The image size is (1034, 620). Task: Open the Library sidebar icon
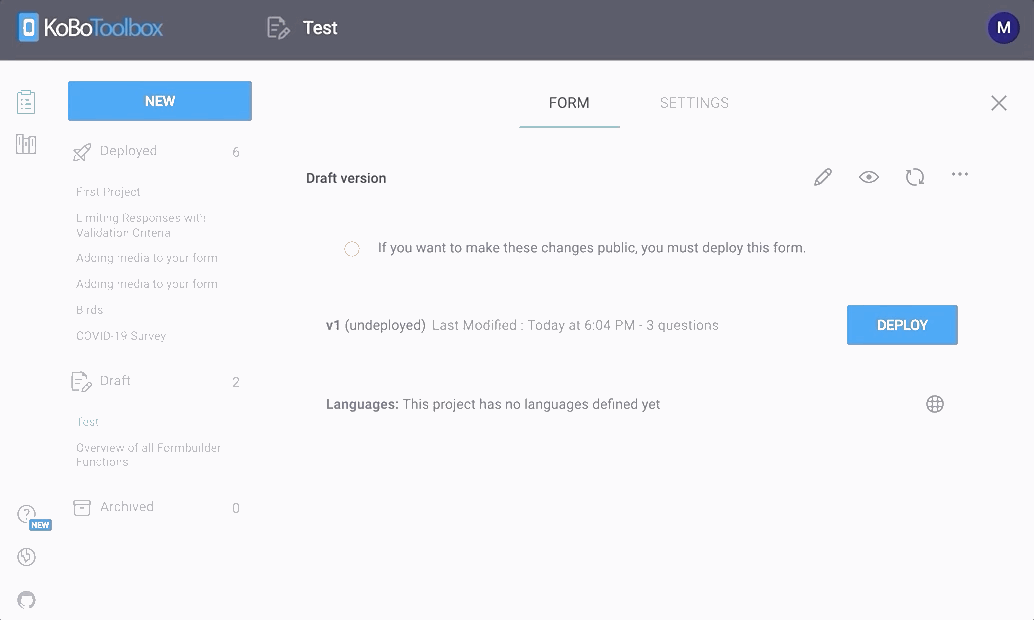pyautogui.click(x=26, y=145)
